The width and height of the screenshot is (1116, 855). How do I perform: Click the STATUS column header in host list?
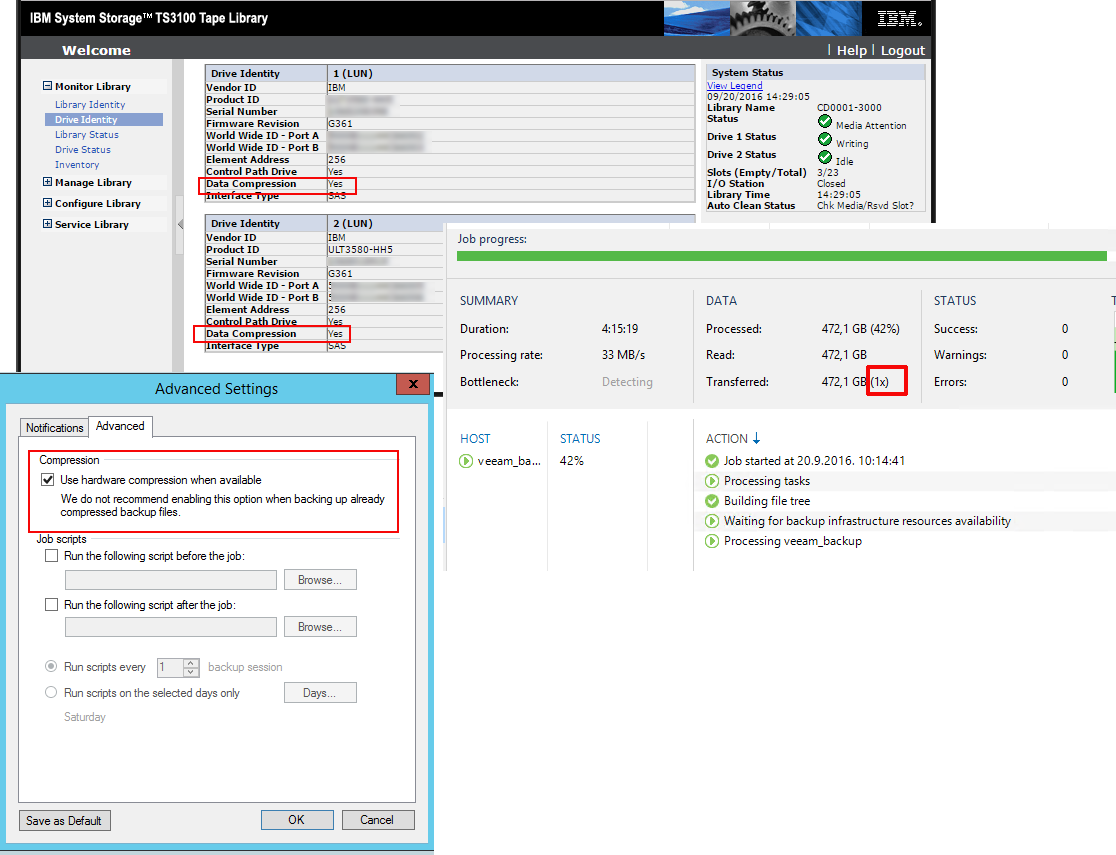coord(580,439)
